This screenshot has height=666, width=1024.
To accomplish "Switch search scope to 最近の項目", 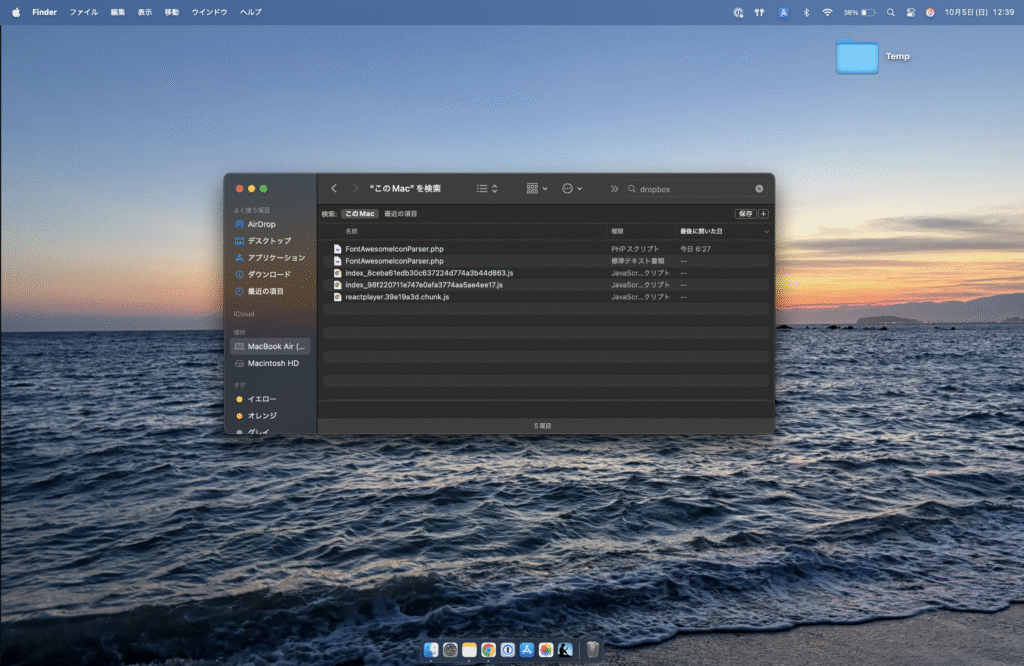I will coord(401,214).
